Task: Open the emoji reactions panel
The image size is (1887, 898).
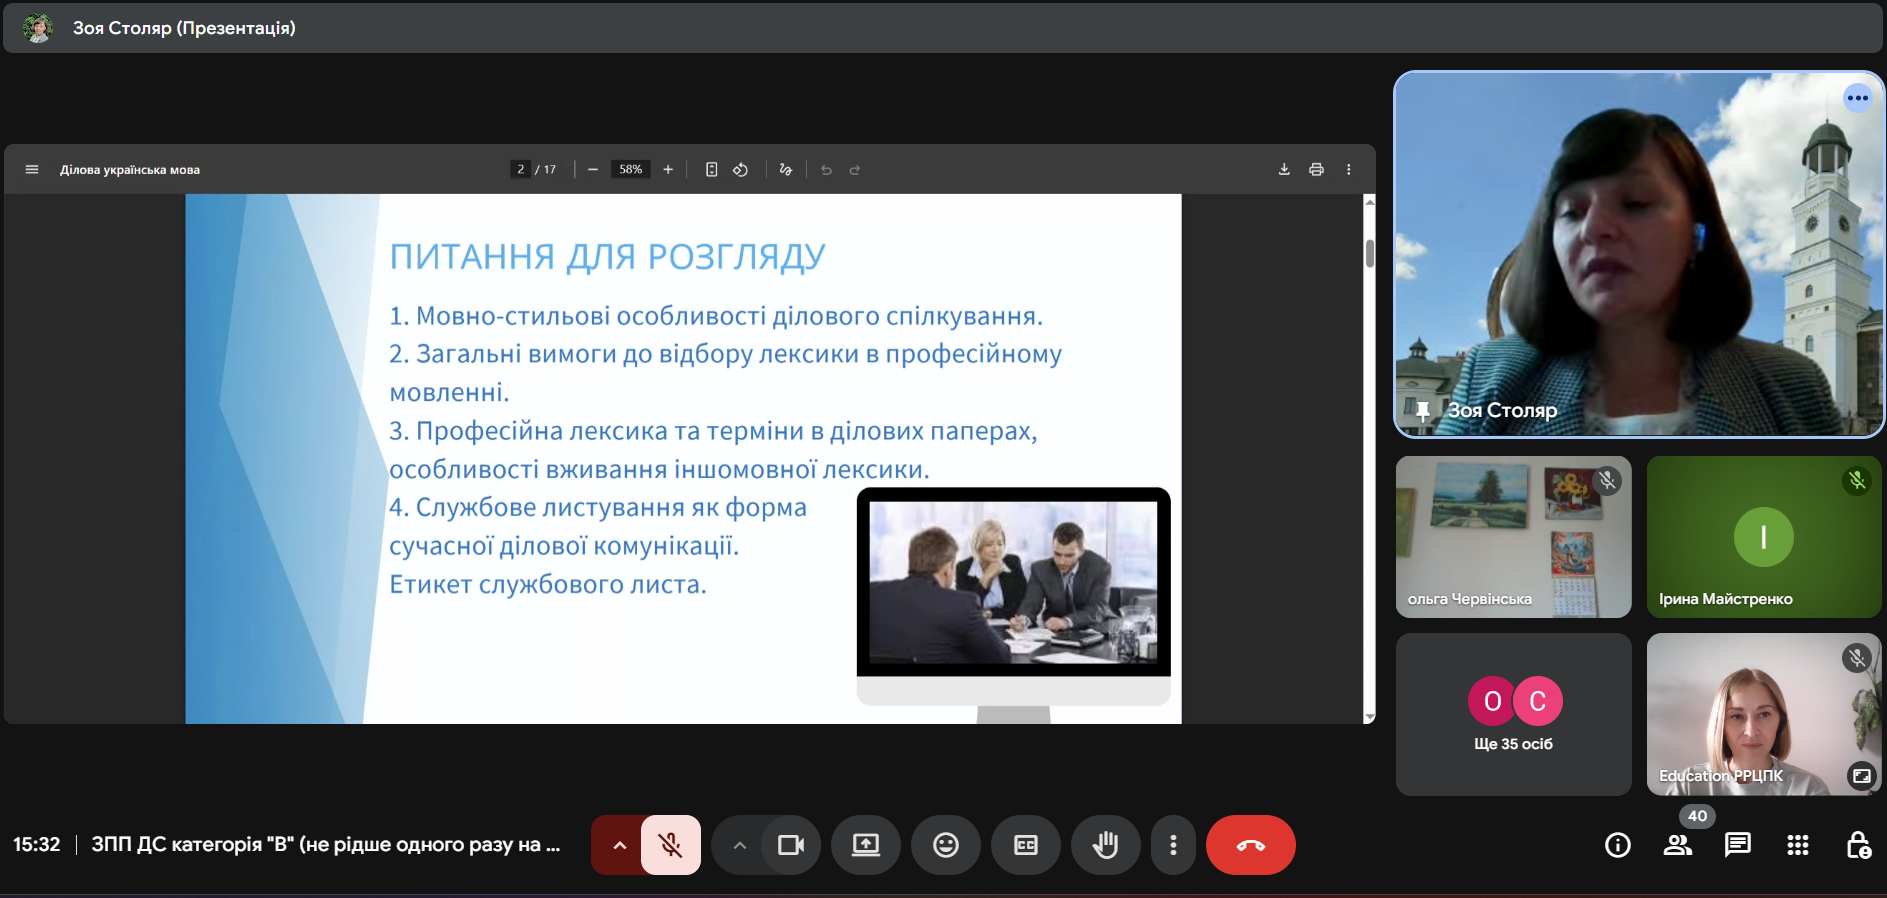Action: pos(945,845)
